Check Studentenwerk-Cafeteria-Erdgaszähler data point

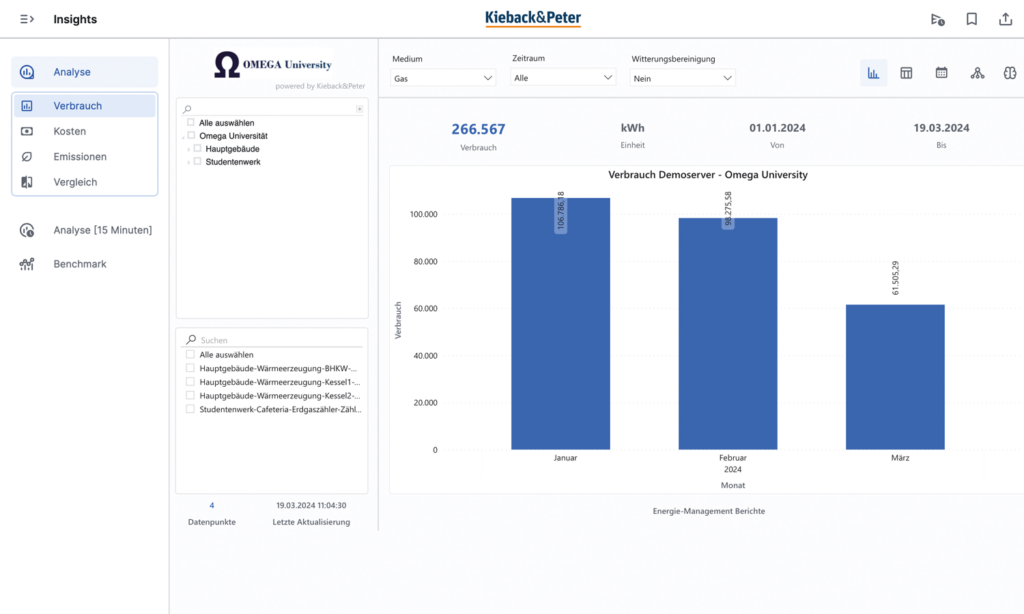(190, 409)
